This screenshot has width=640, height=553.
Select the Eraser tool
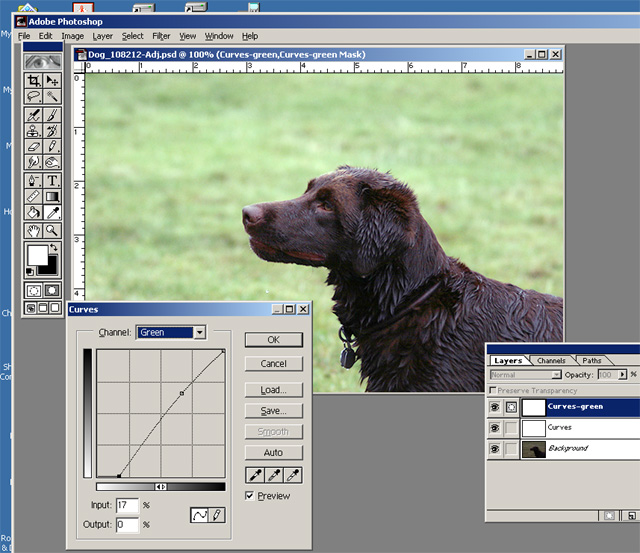pos(33,146)
